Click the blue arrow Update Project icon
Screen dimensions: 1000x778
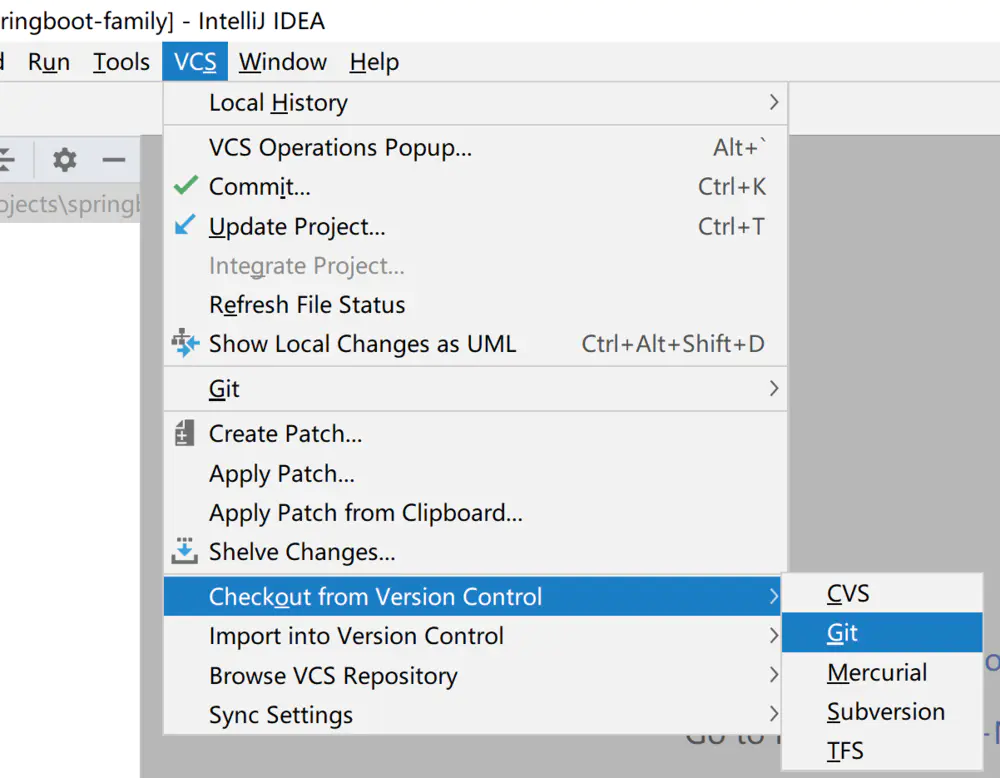point(185,225)
